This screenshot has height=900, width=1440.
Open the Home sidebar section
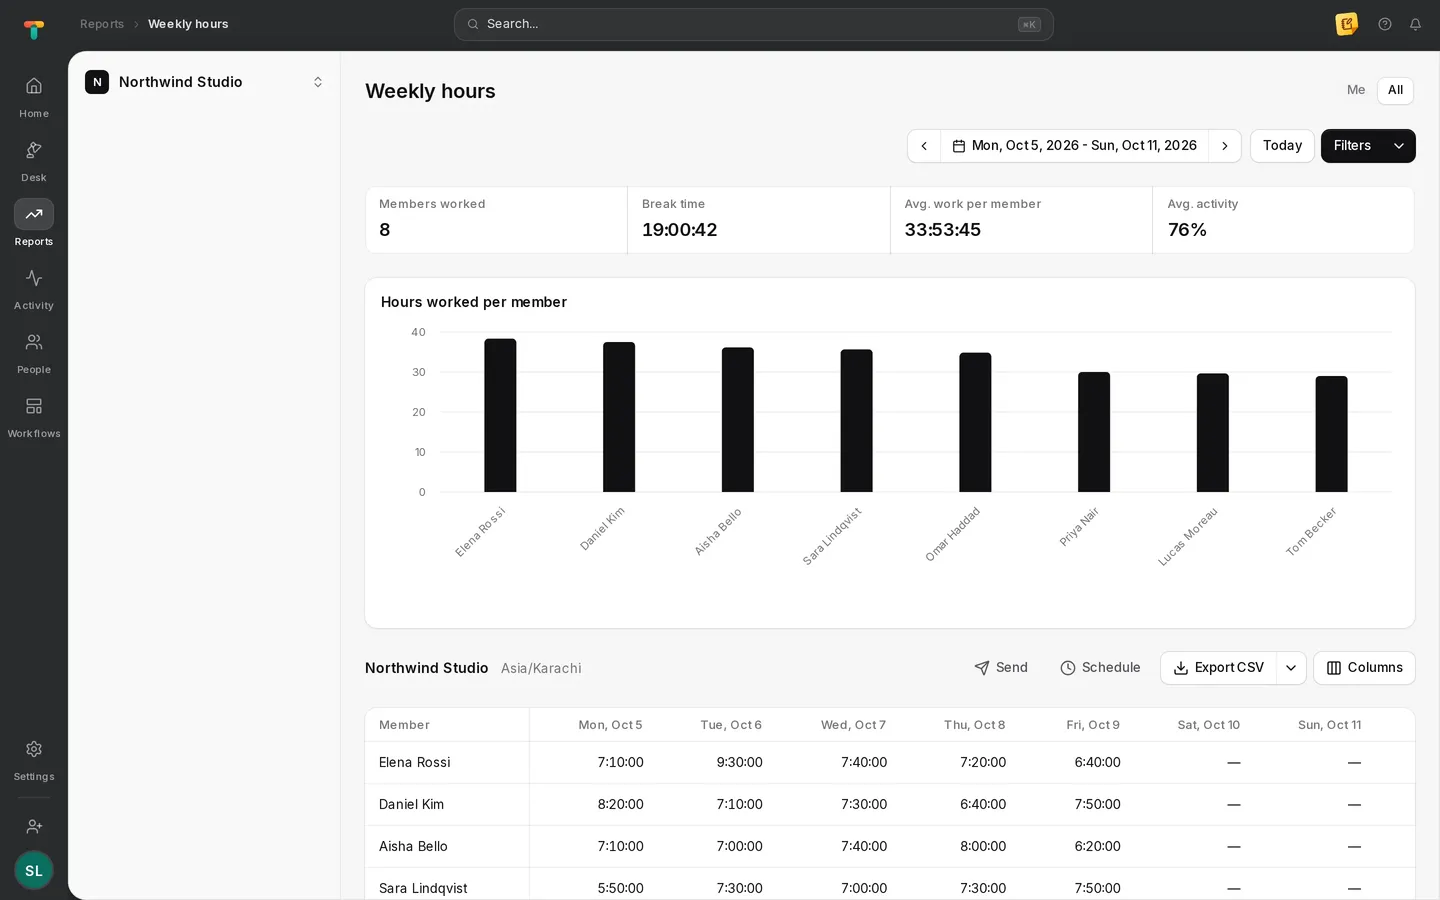(x=34, y=97)
